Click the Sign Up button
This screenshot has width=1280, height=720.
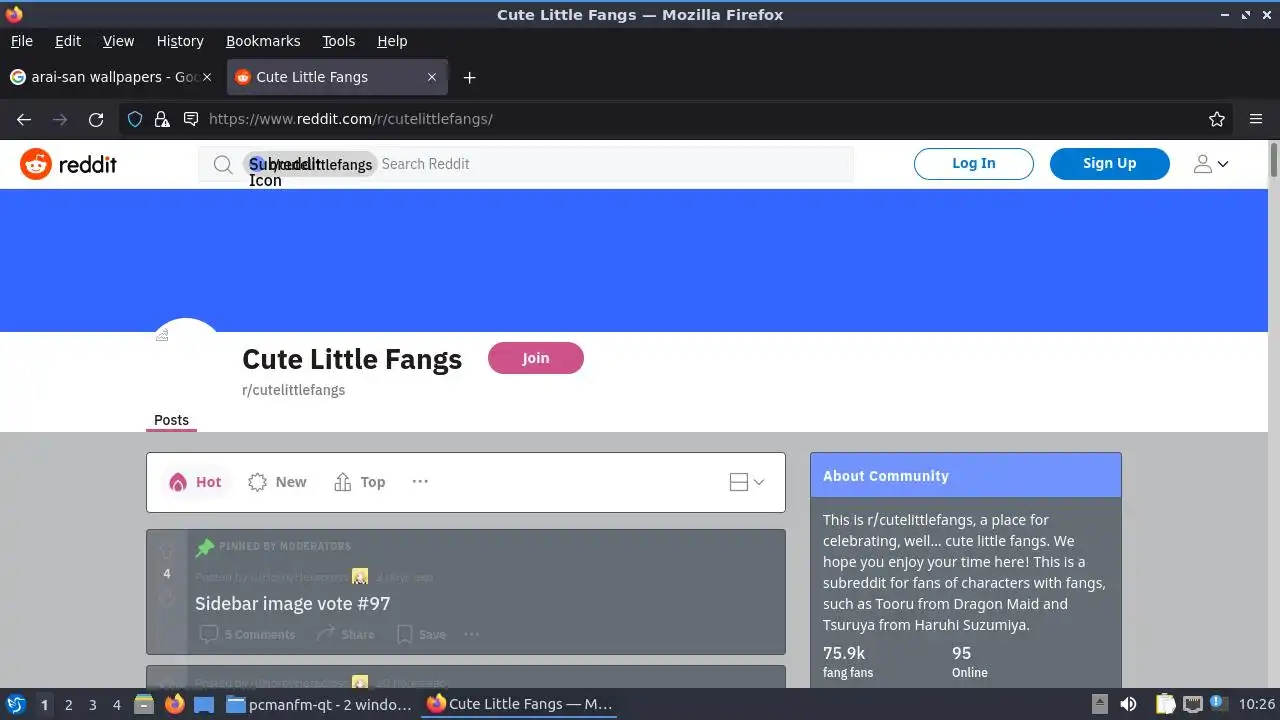[1110, 164]
